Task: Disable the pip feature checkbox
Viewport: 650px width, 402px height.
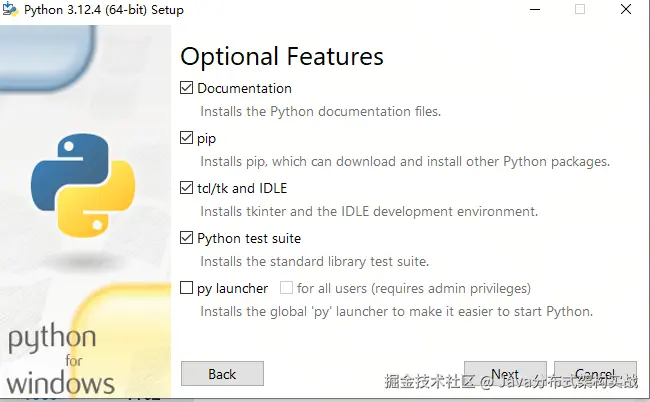Action: (x=186, y=138)
